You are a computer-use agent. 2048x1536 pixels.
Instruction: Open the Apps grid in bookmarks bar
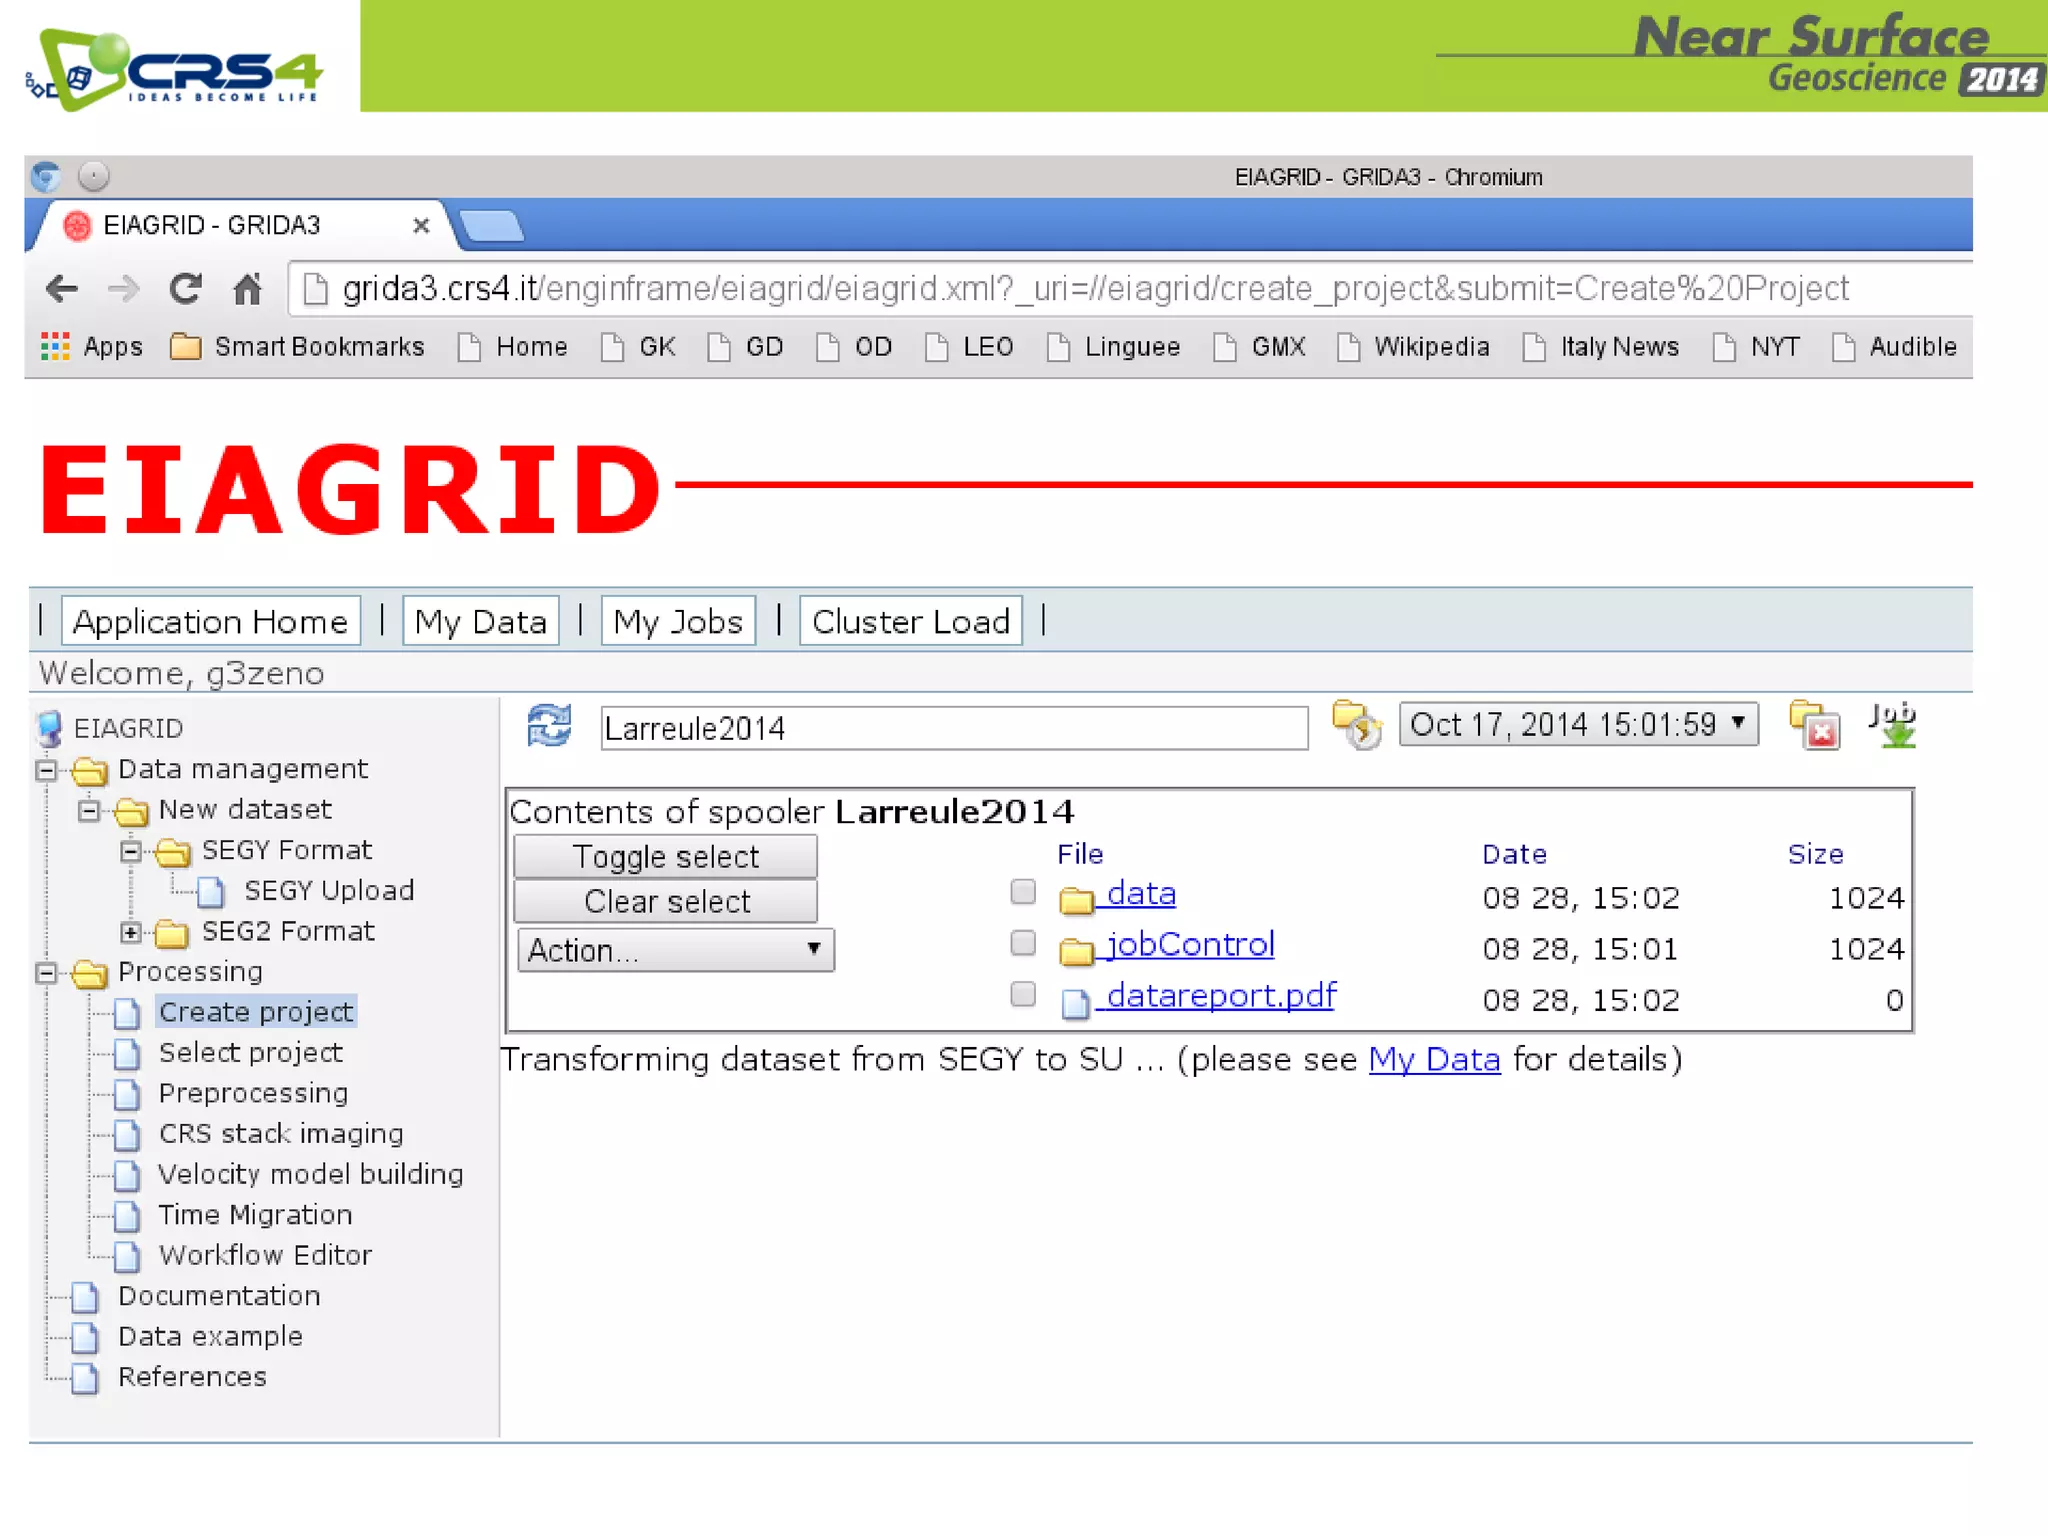tap(56, 347)
